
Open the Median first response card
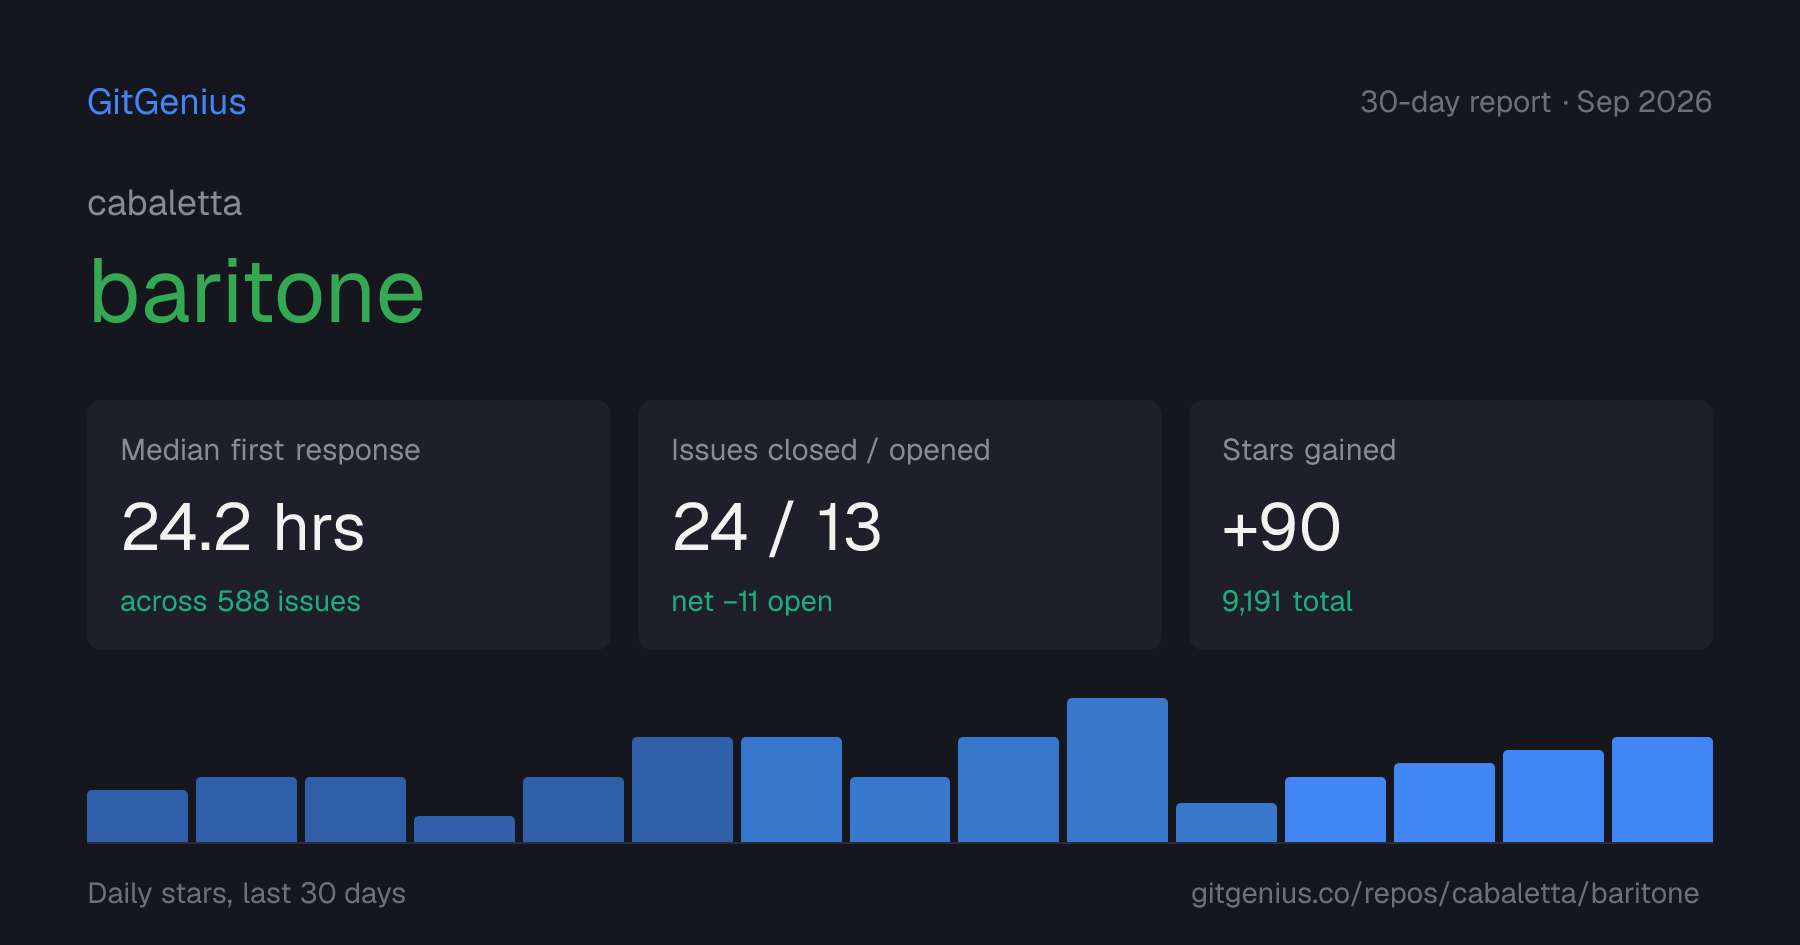(x=349, y=525)
